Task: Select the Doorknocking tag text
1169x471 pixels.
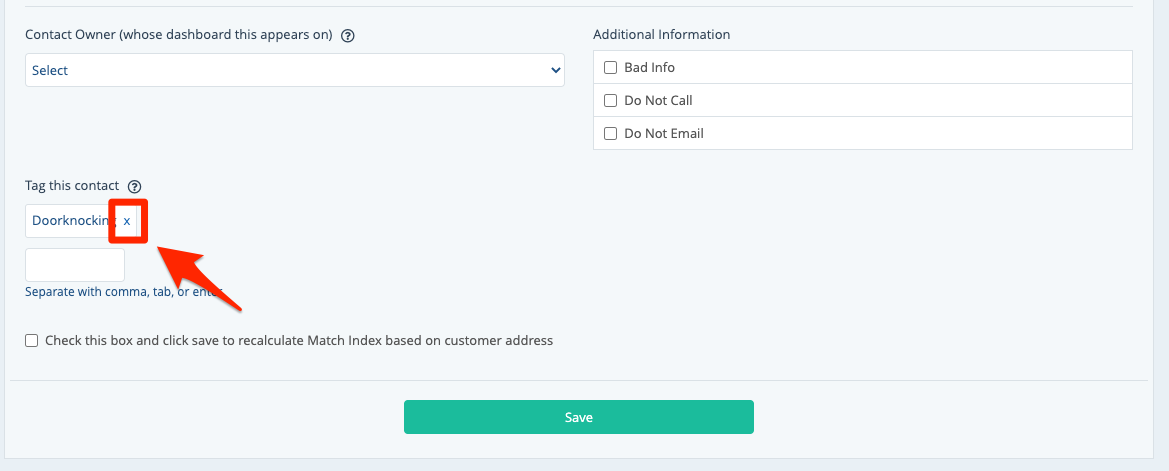Action: (73, 221)
